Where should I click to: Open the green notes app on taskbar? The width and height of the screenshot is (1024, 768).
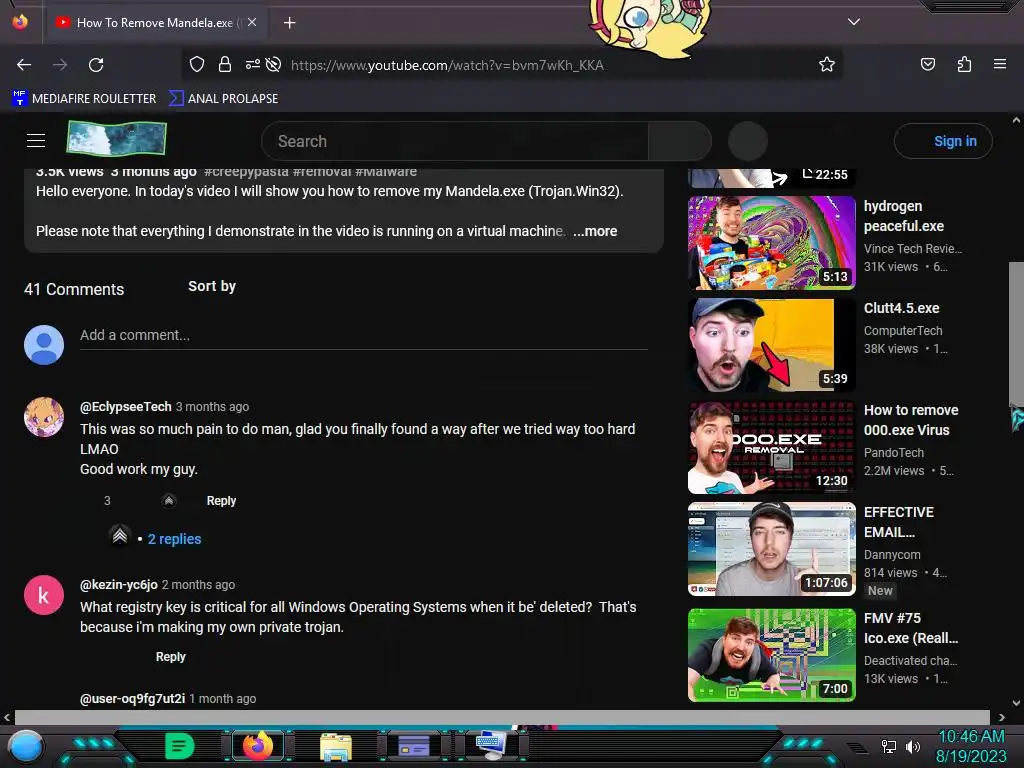[x=180, y=746]
